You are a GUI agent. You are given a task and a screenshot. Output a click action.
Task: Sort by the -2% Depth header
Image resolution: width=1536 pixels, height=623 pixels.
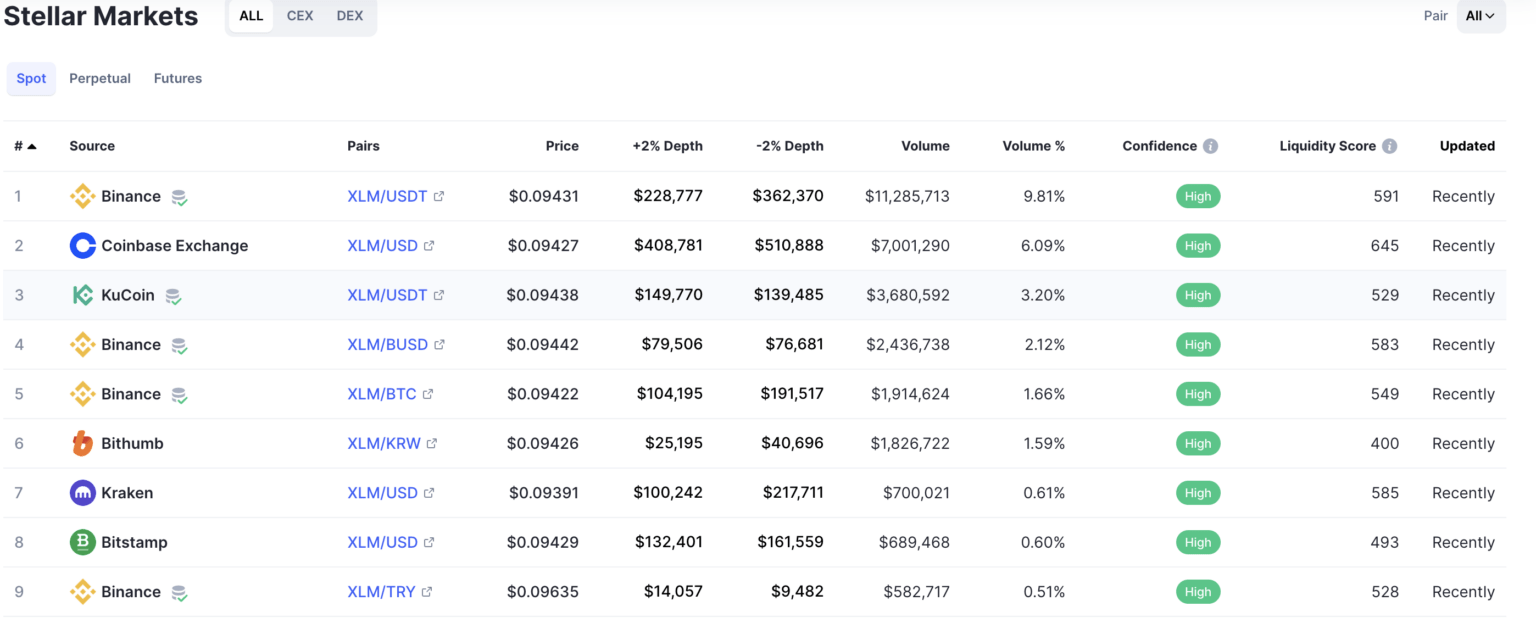tap(790, 146)
